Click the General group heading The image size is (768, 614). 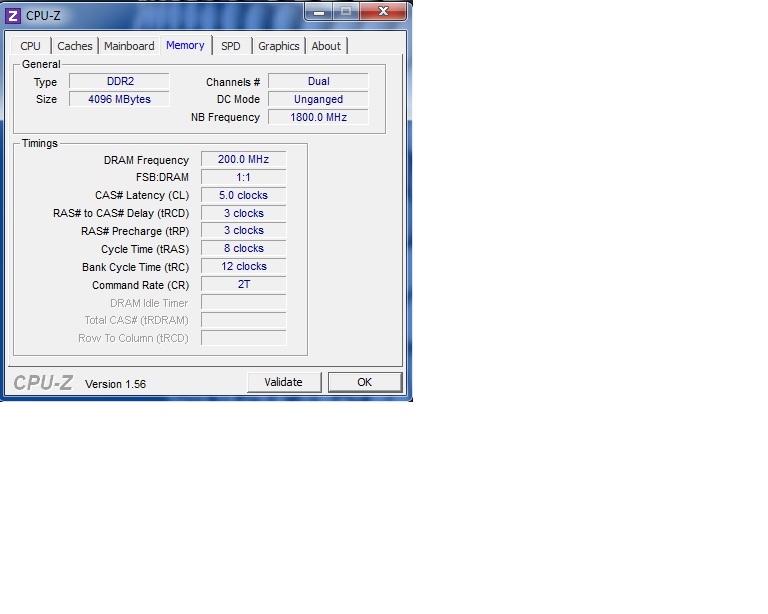click(41, 64)
